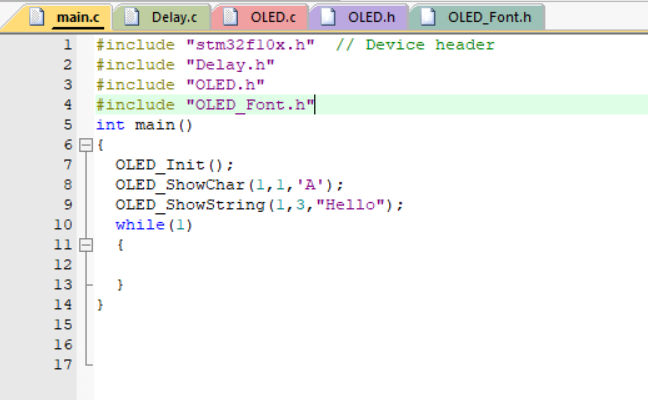The height and width of the screenshot is (400, 648).
Task: Collapse the main function block at line 6
Action: (86, 145)
